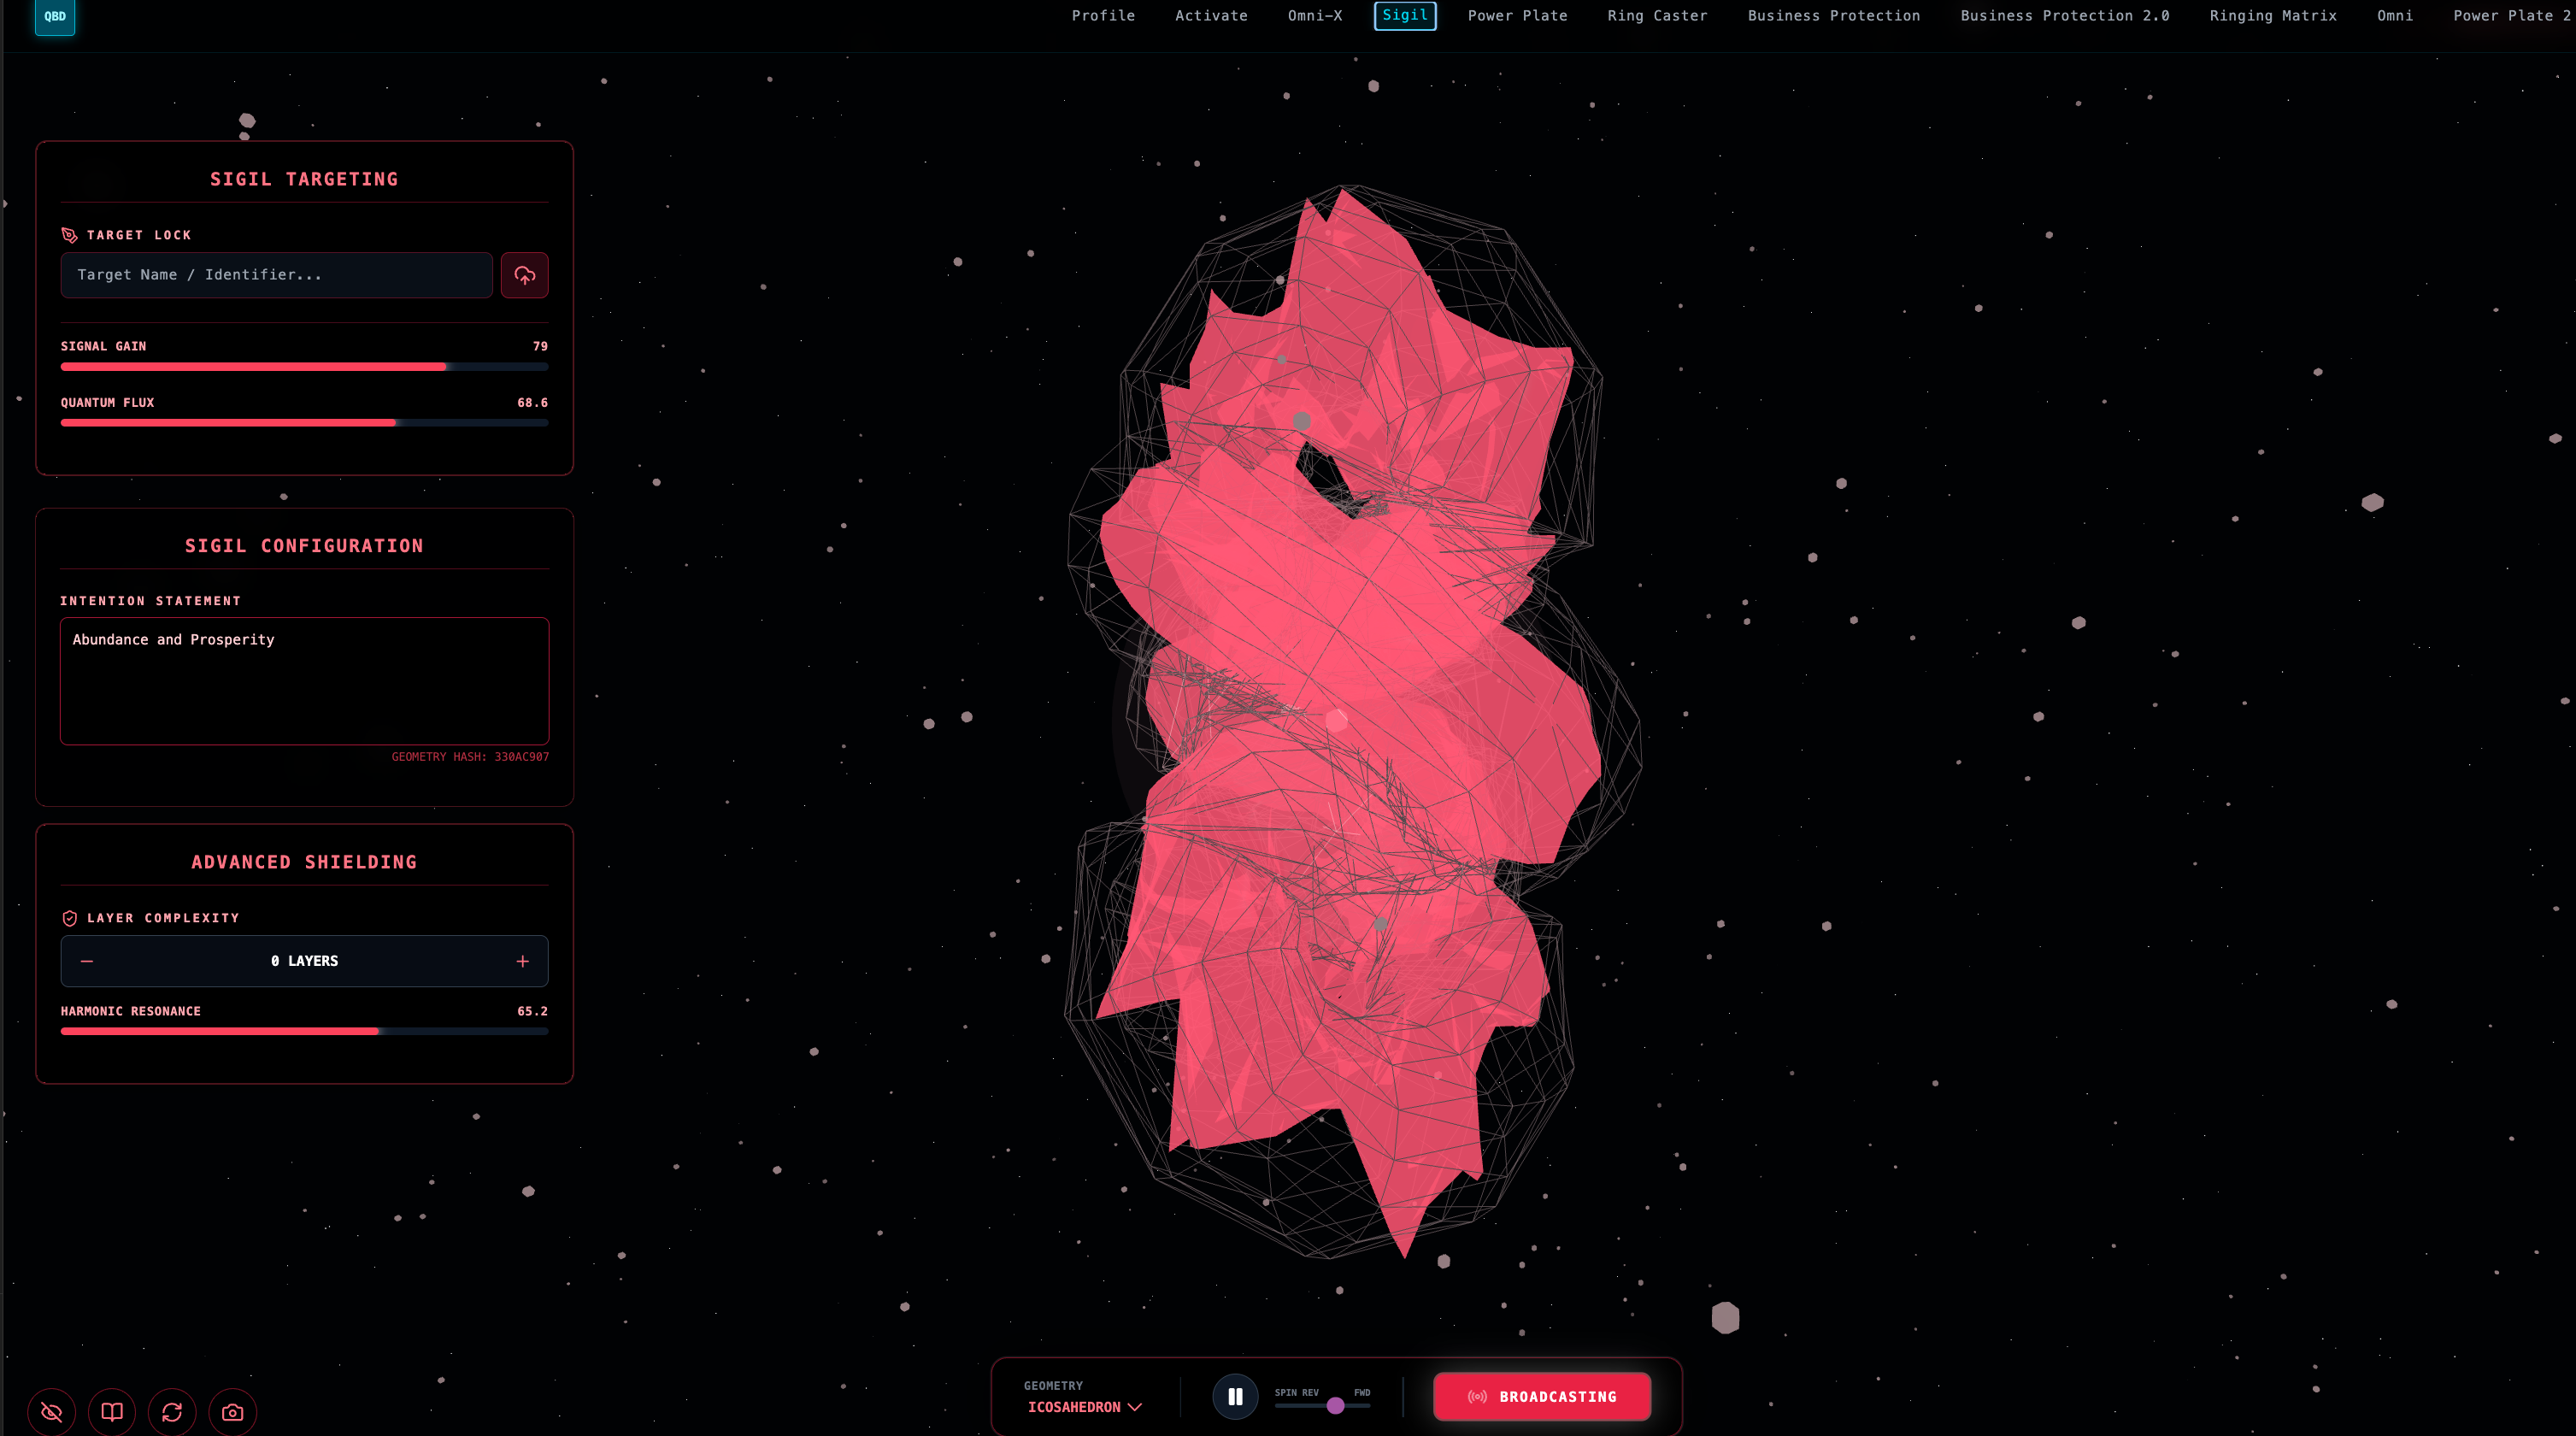
Task: Open the book guide icon
Action: pos(112,1412)
